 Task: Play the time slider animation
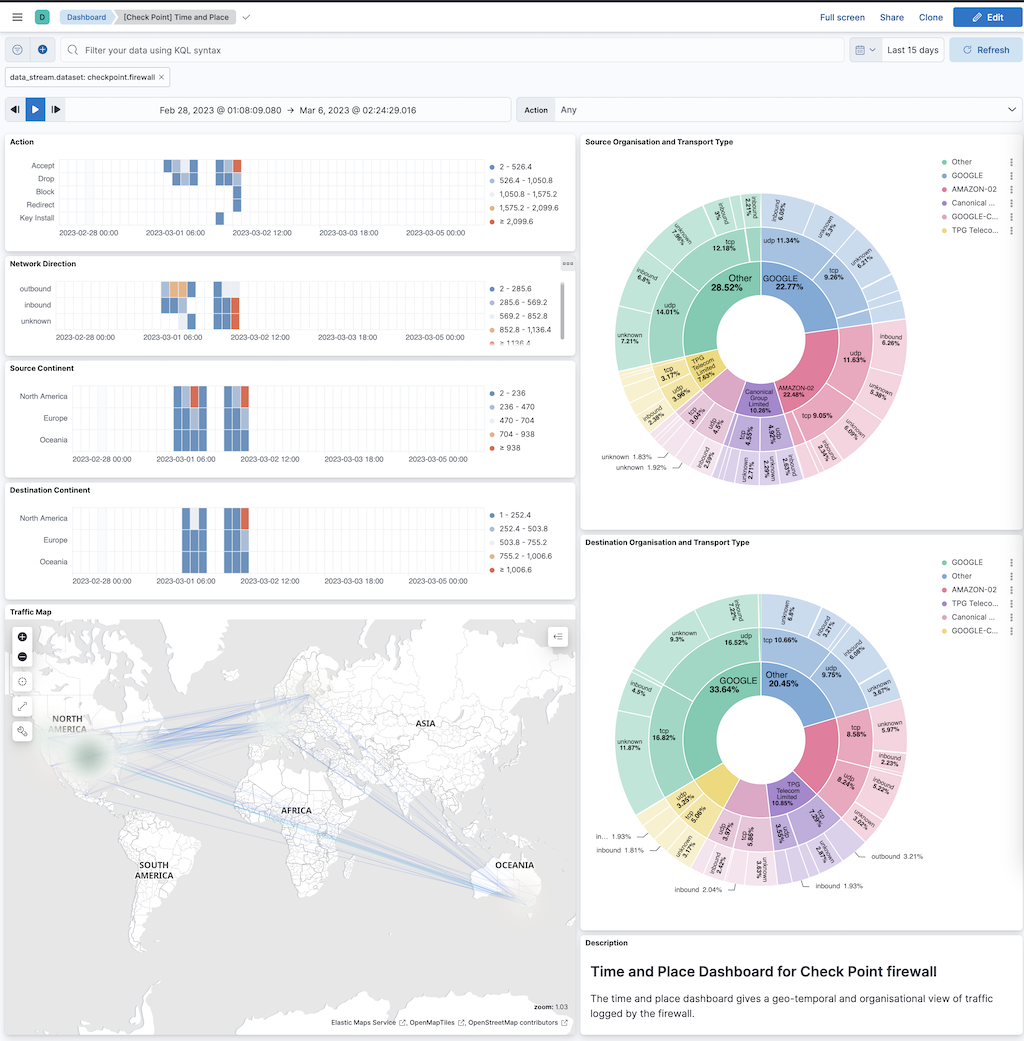click(x=35, y=110)
